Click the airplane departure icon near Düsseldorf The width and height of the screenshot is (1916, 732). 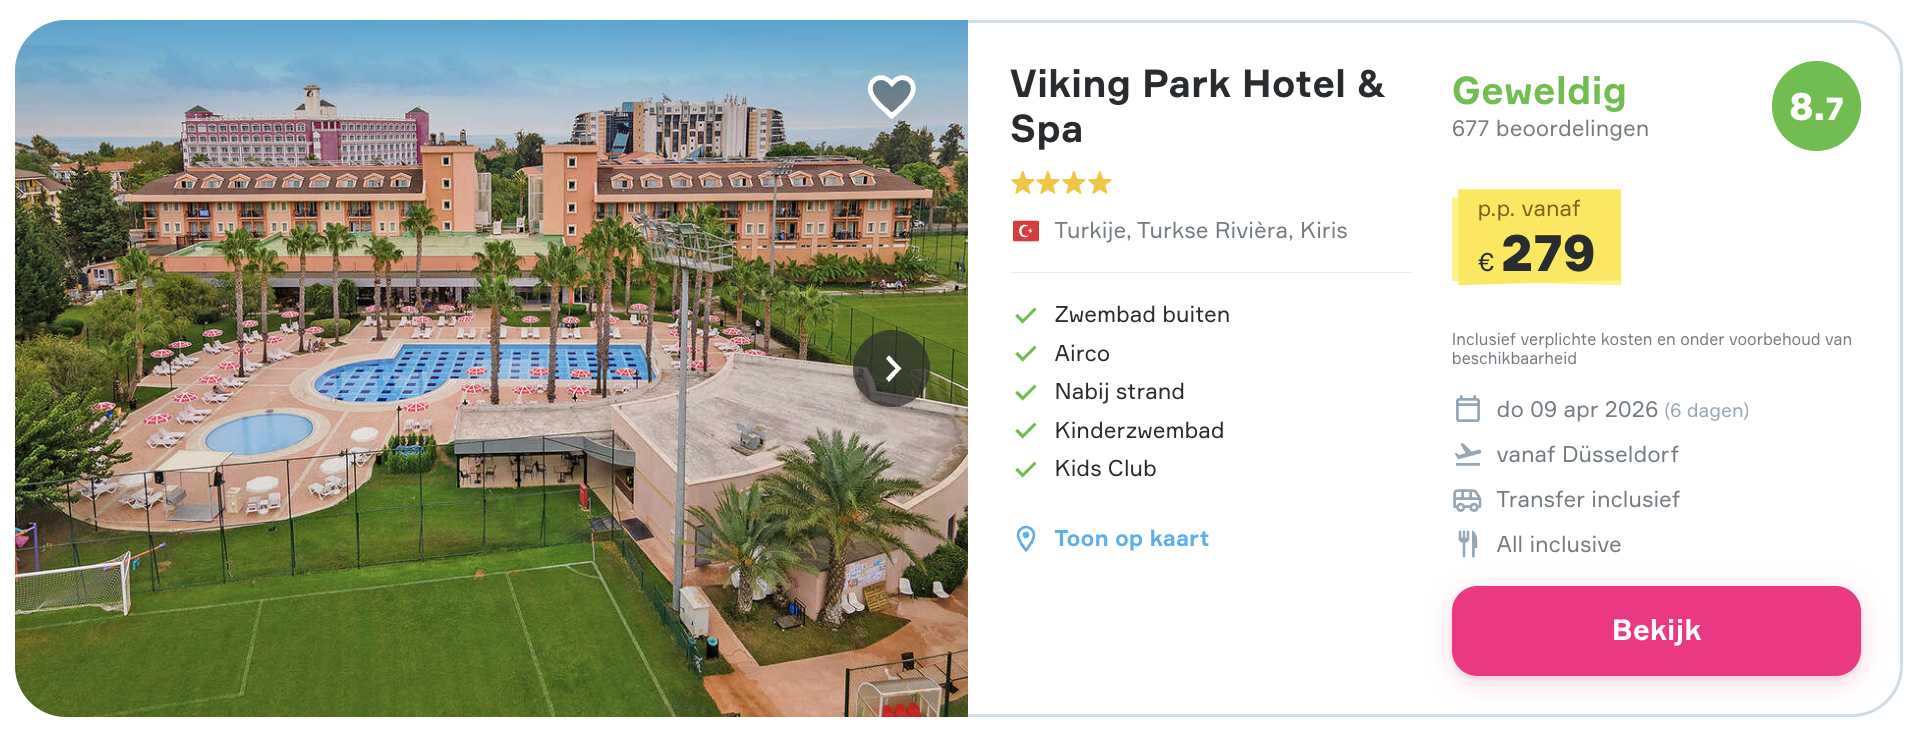tap(1469, 454)
